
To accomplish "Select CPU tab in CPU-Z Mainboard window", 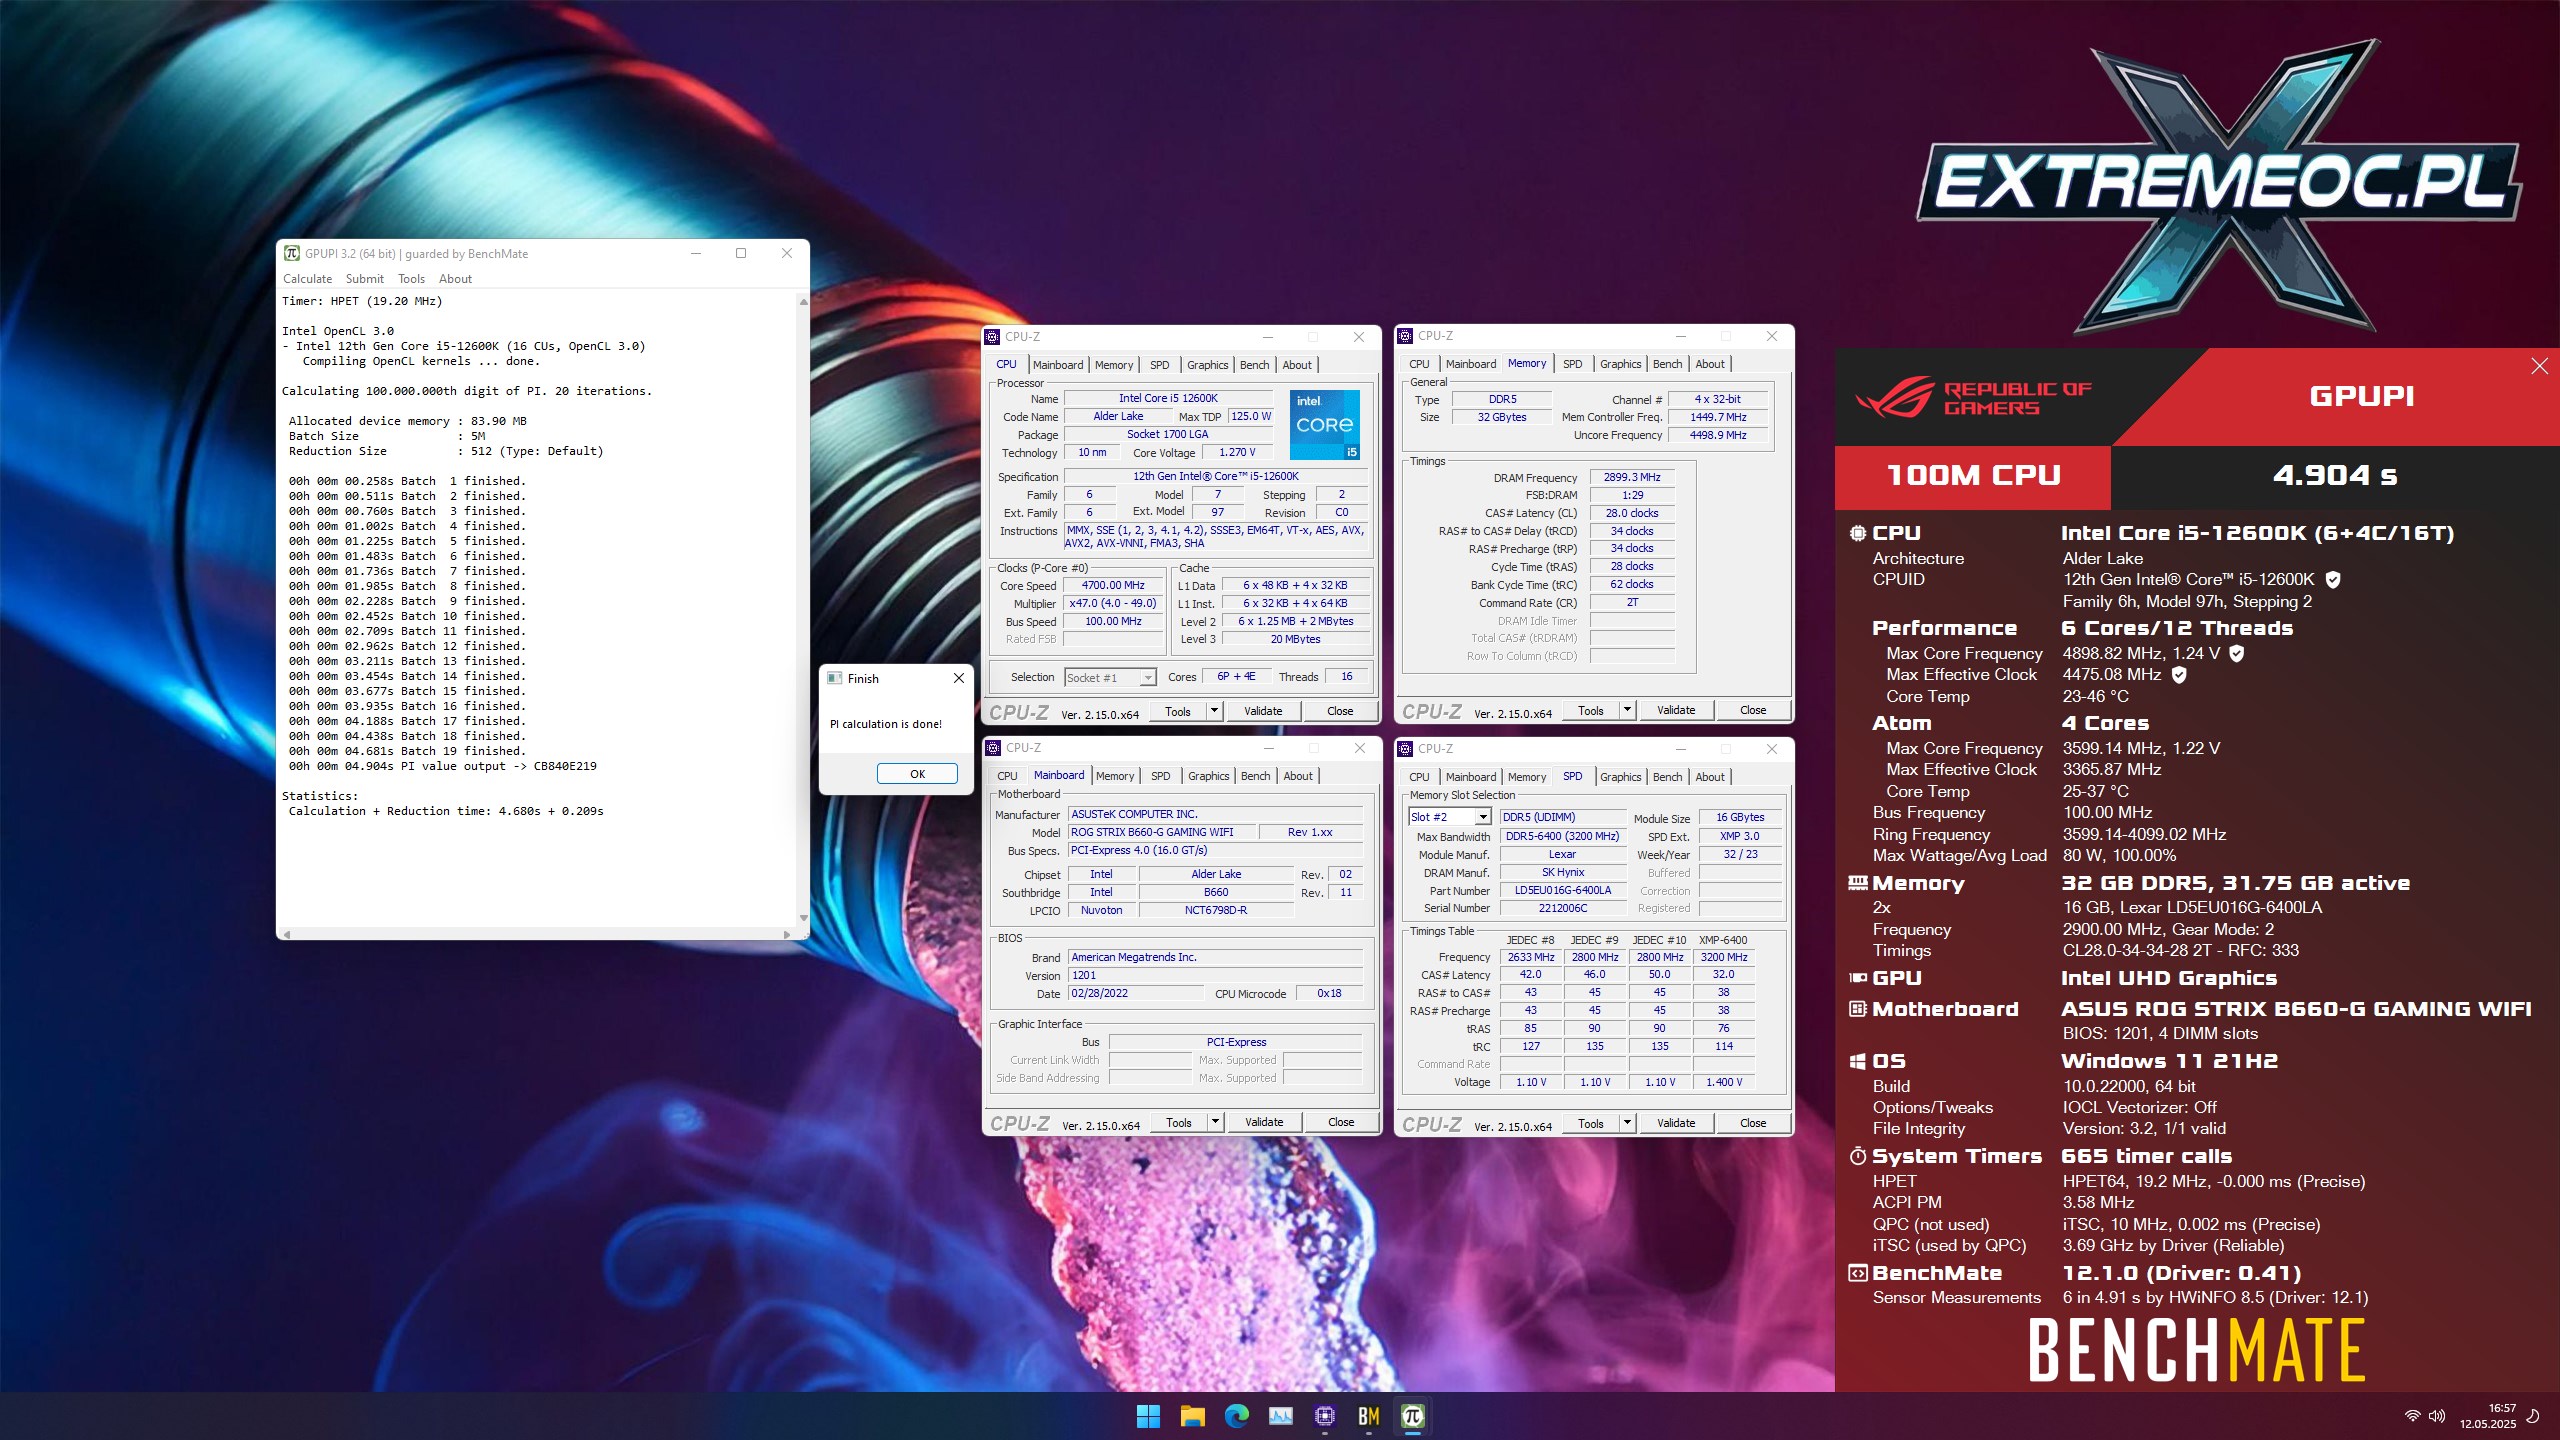I will [1007, 776].
